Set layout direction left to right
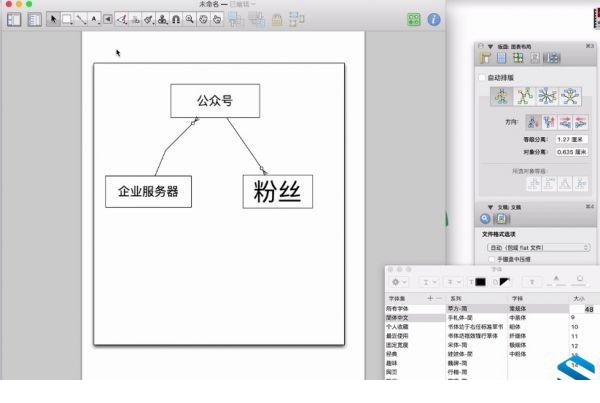600x403 pixels. (x=565, y=122)
